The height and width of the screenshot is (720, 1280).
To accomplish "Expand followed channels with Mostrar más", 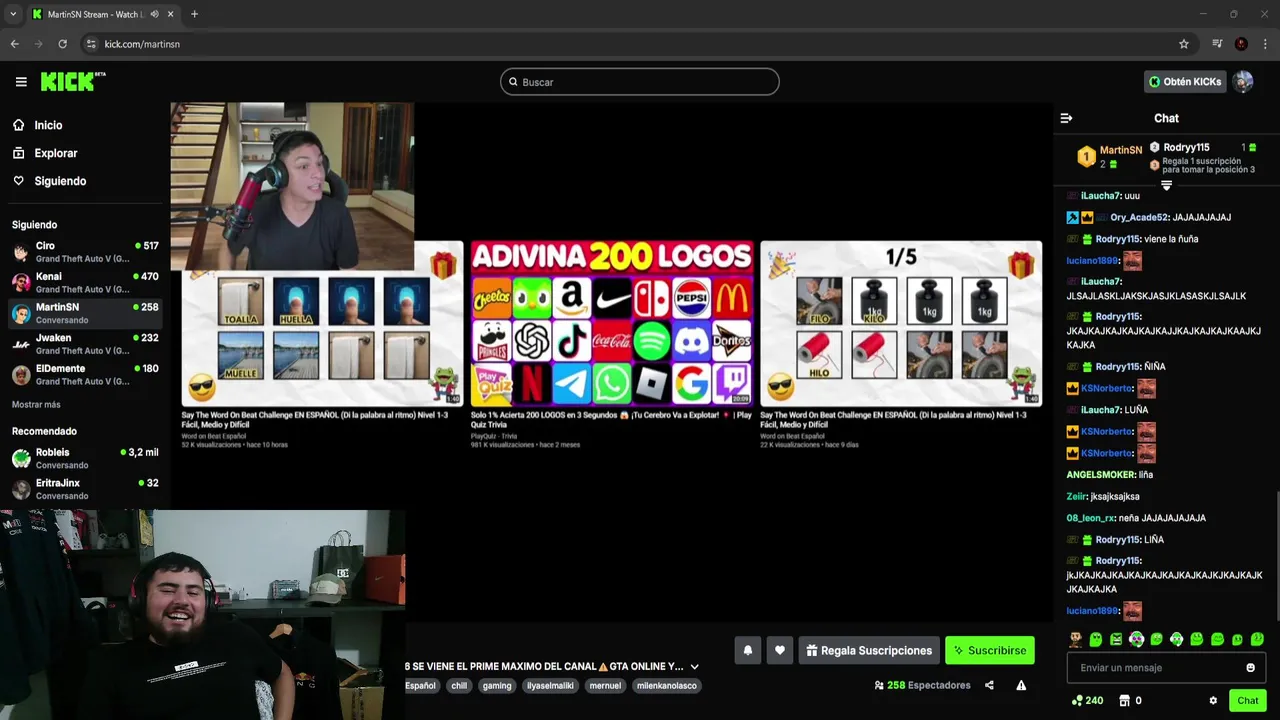I will point(36,405).
